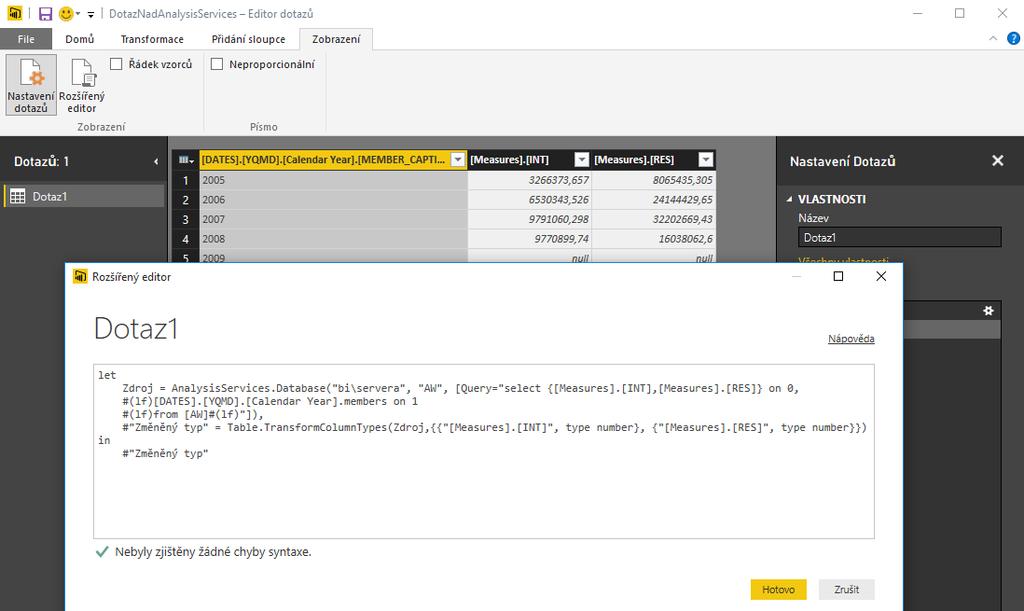This screenshot has width=1024, height=611.
Task: Collapse the Dotazů queries pane
Action: pyautogui.click(x=155, y=161)
